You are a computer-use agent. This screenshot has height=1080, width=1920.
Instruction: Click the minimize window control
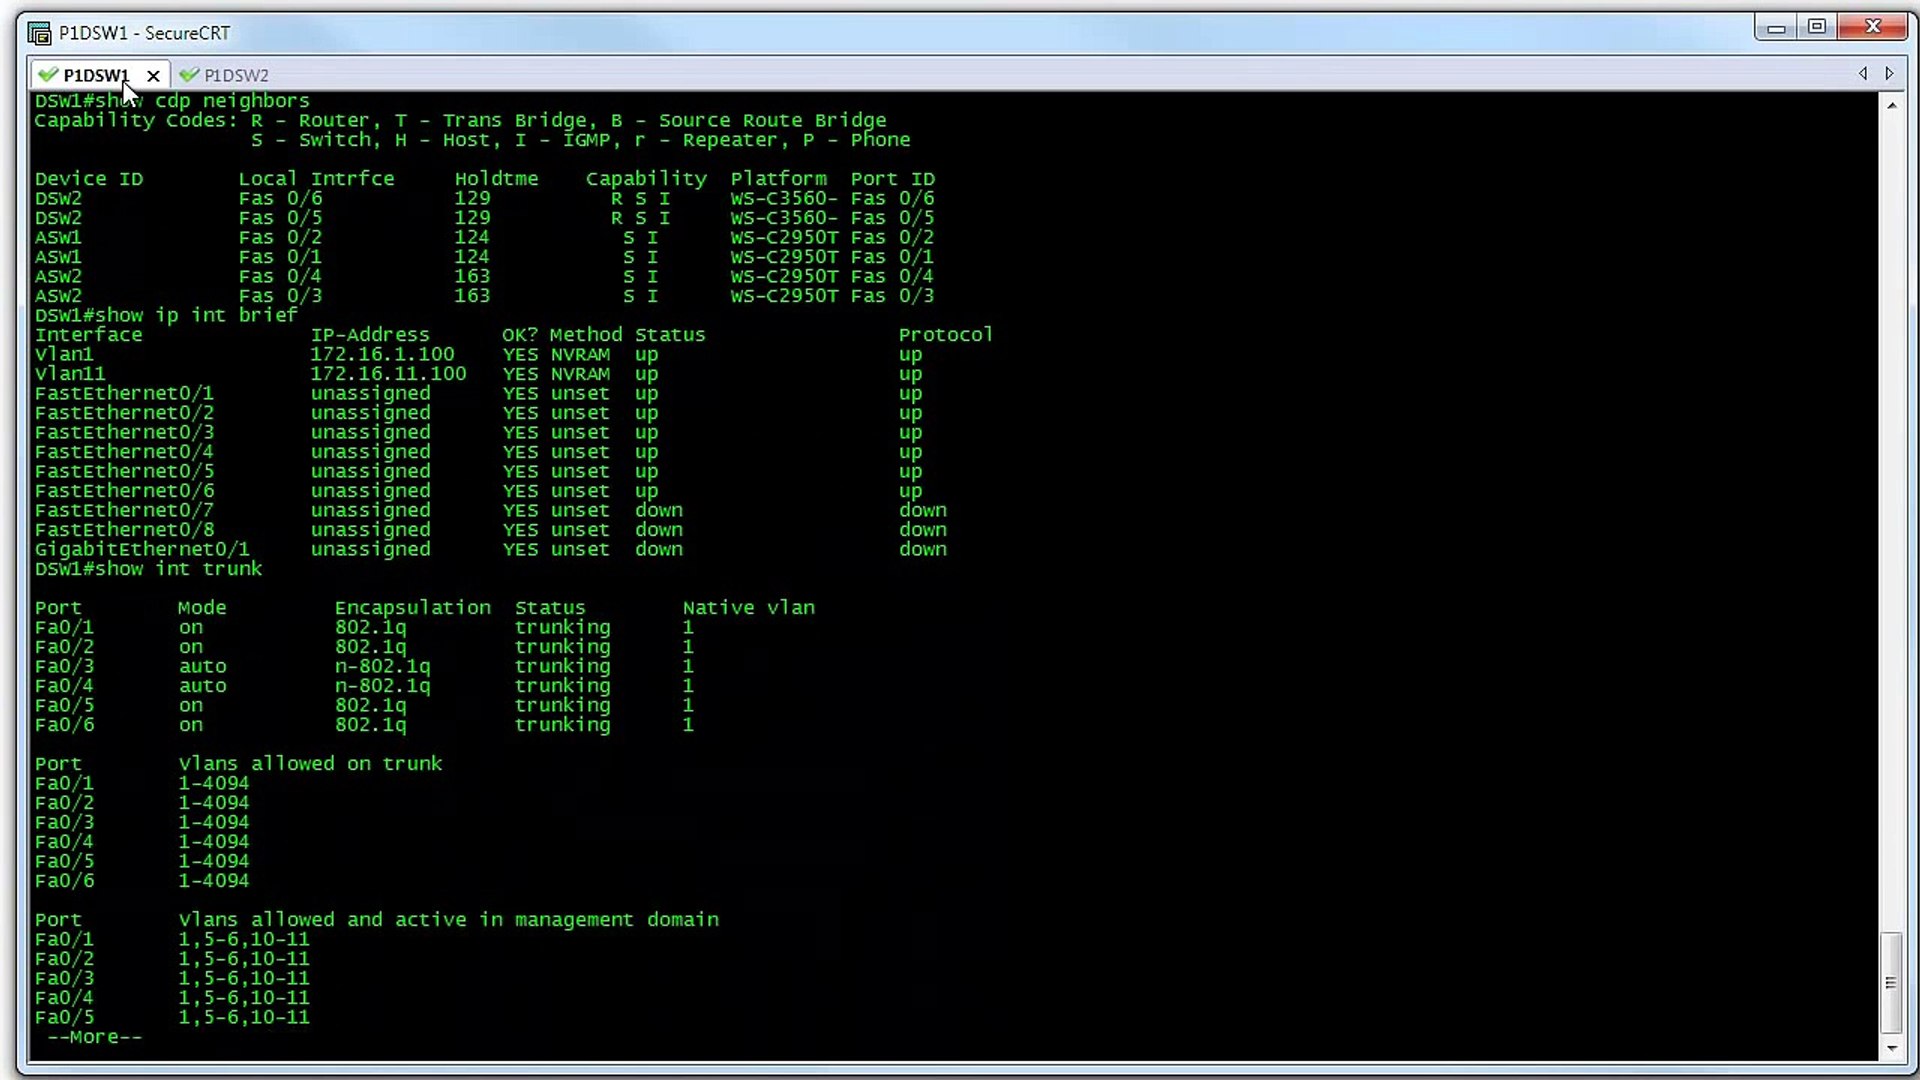[x=1776, y=26]
